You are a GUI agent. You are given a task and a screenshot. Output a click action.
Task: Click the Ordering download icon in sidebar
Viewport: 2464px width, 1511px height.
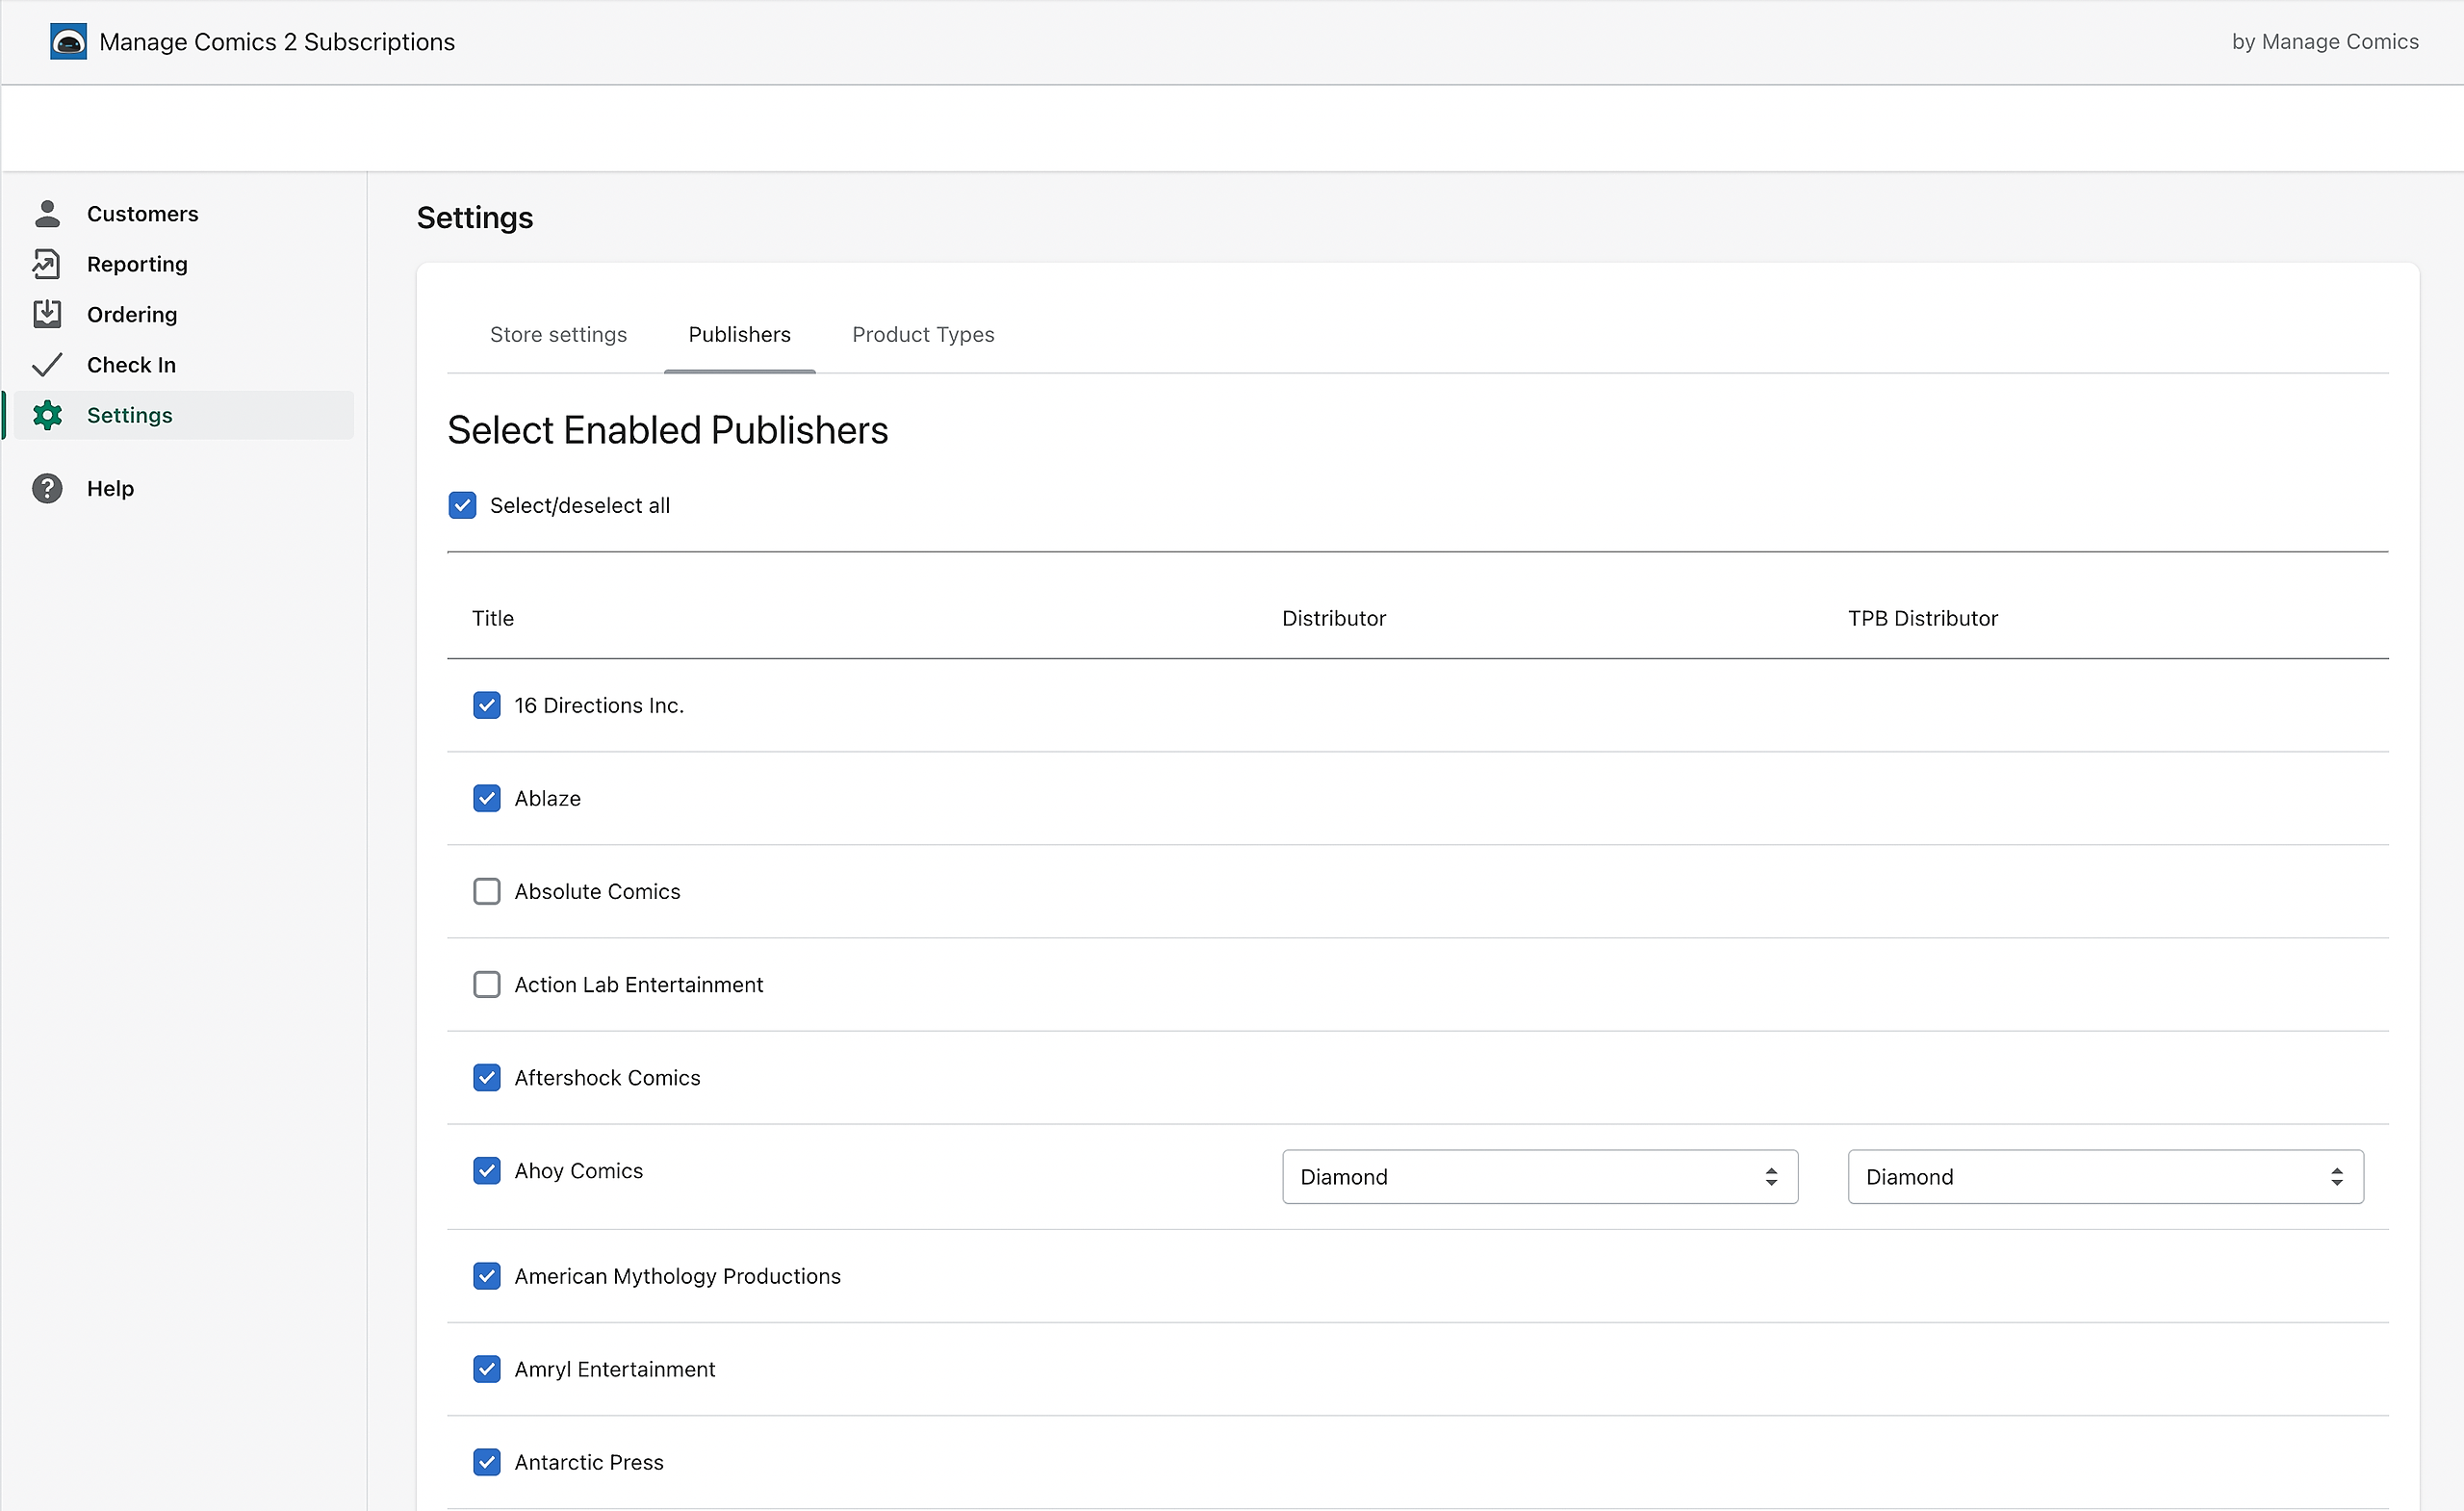pyautogui.click(x=47, y=314)
